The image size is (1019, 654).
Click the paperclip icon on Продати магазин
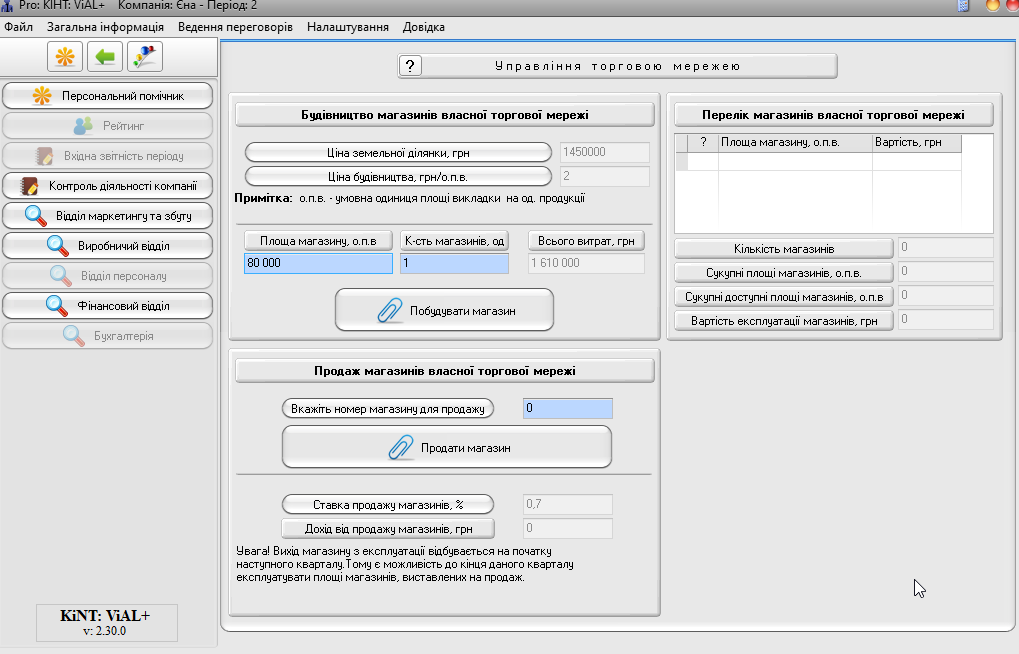pos(401,448)
